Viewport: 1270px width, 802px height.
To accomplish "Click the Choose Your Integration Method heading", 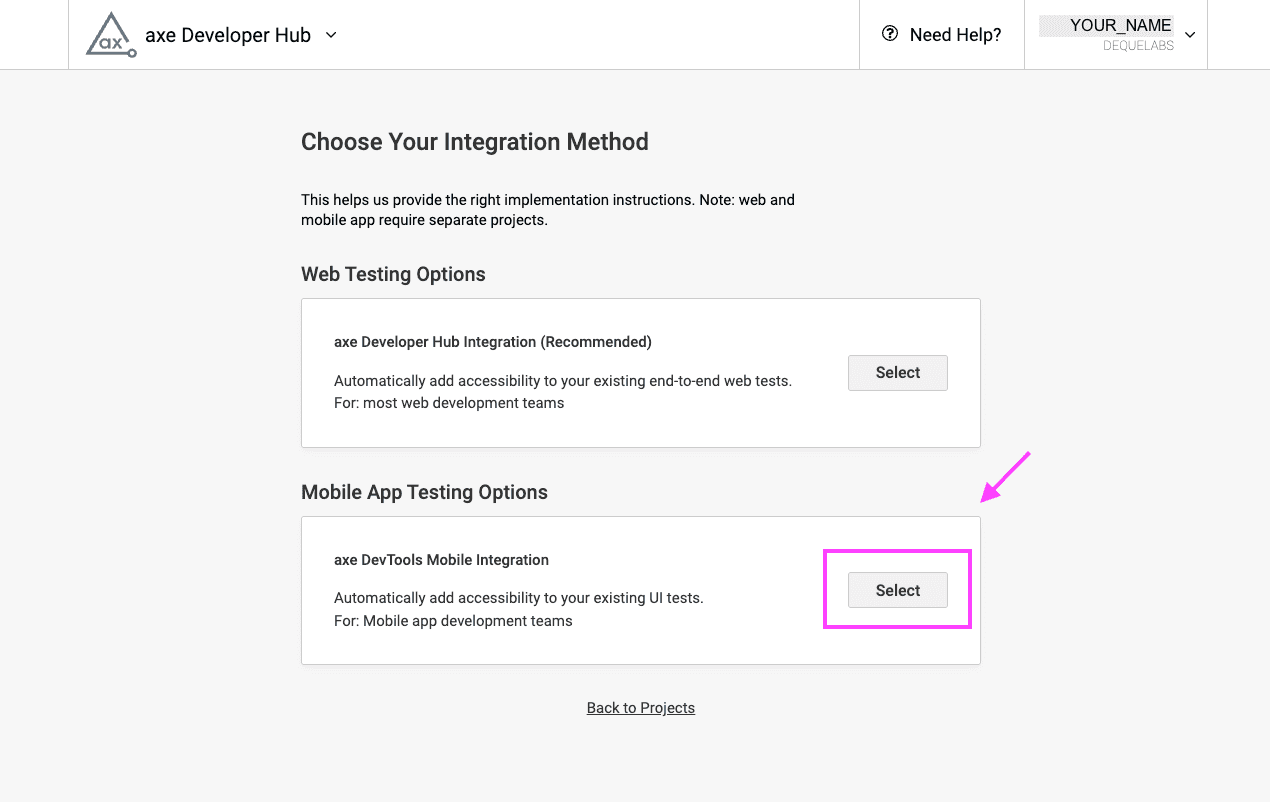I will coord(475,142).
